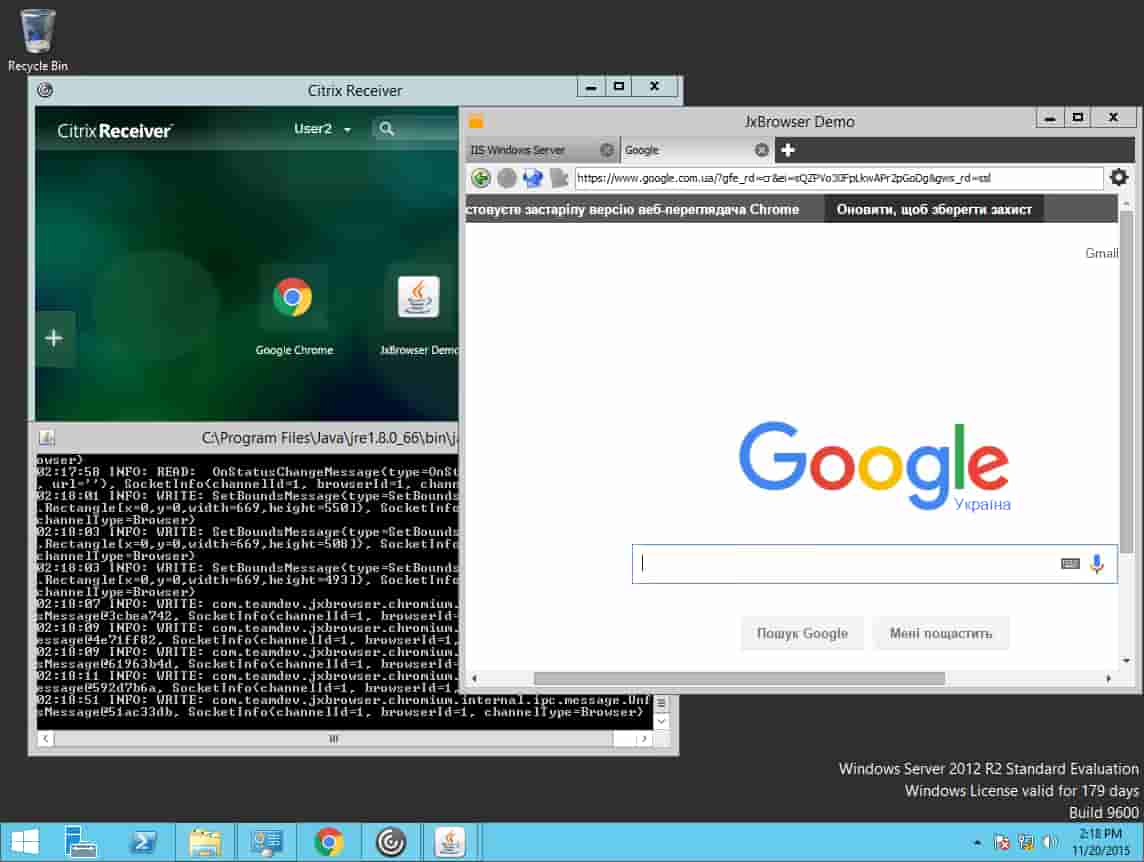The image size is (1144, 862).
Task: Start voice search with microphone icon
Action: point(1097,563)
